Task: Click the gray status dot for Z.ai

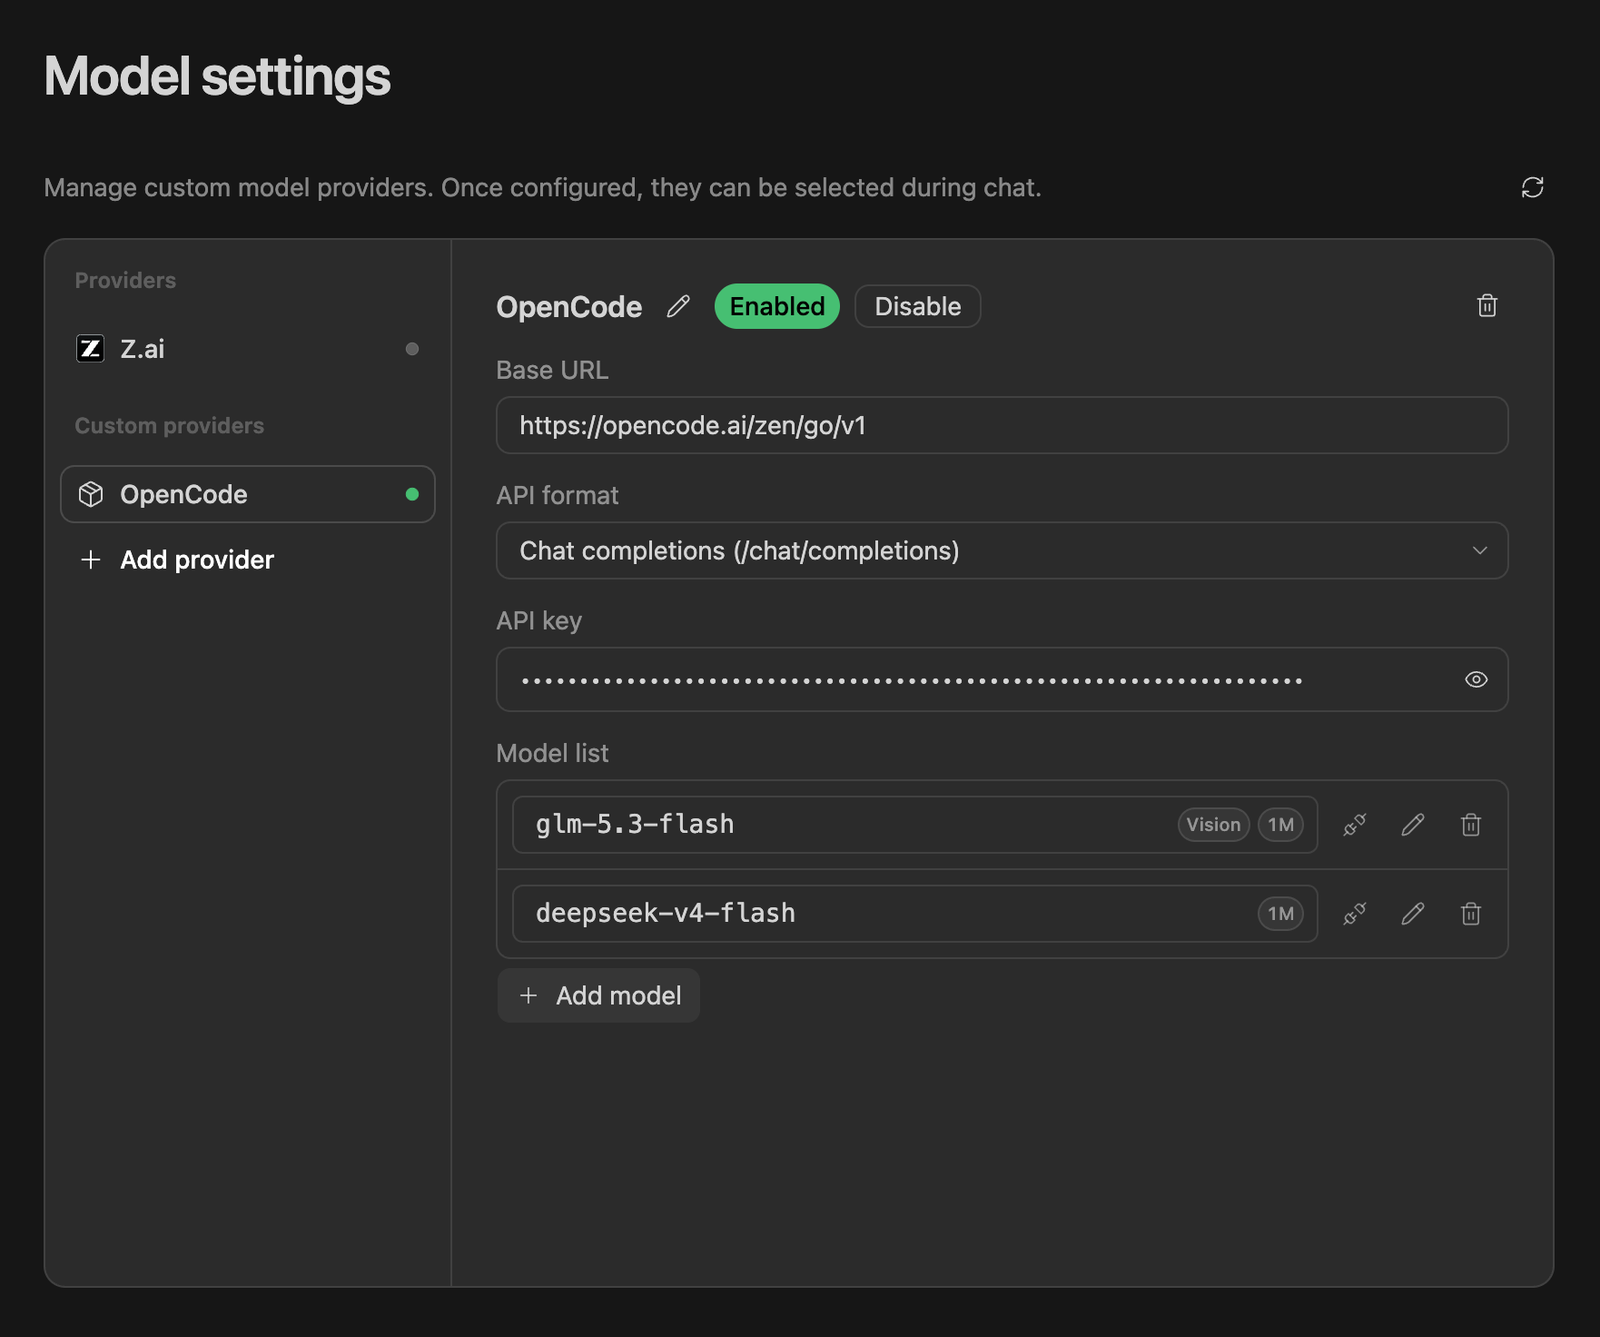Action: [x=412, y=349]
